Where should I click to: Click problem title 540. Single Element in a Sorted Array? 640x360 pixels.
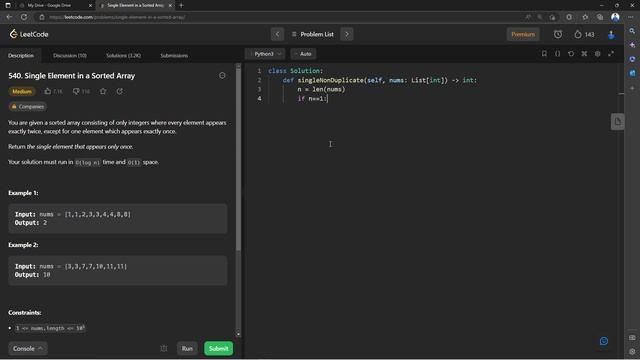(x=71, y=76)
